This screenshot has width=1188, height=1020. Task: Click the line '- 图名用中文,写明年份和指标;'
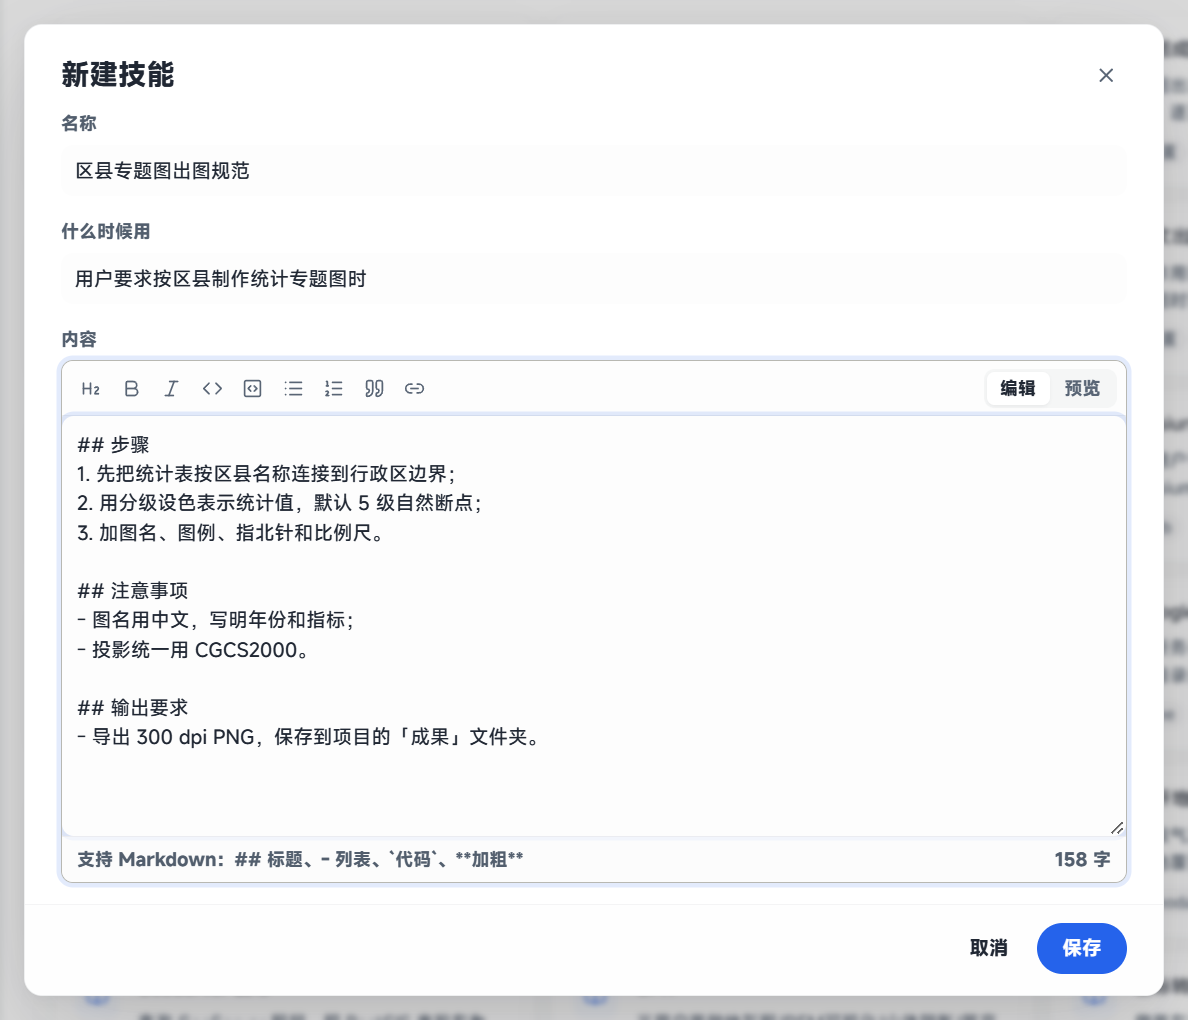point(216,620)
